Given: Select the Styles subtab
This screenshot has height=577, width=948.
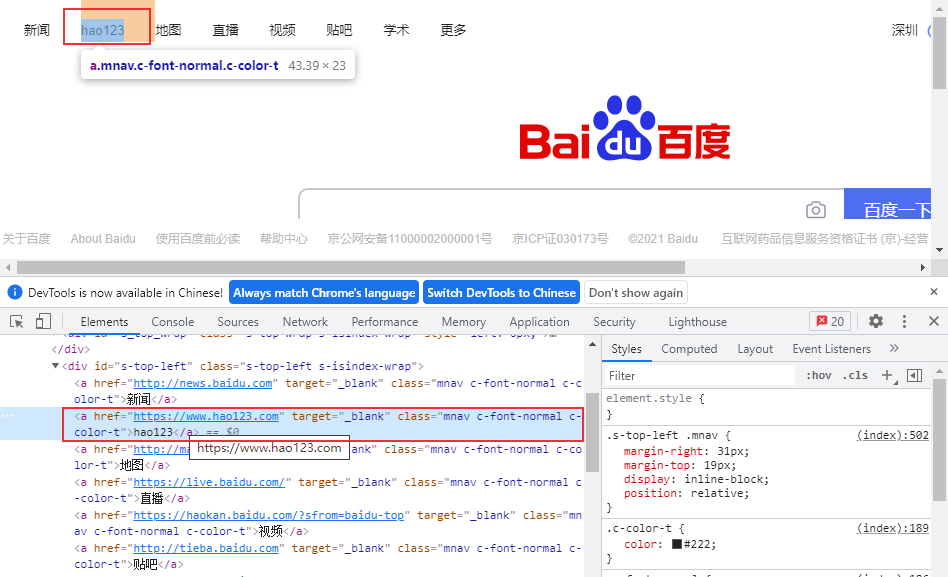Looking at the screenshot, I should click(x=626, y=349).
